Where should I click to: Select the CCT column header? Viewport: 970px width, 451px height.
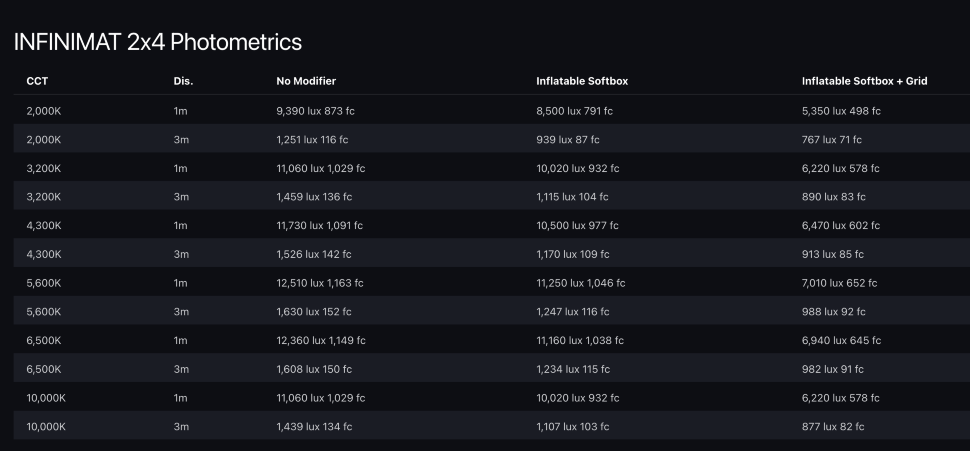pos(37,81)
